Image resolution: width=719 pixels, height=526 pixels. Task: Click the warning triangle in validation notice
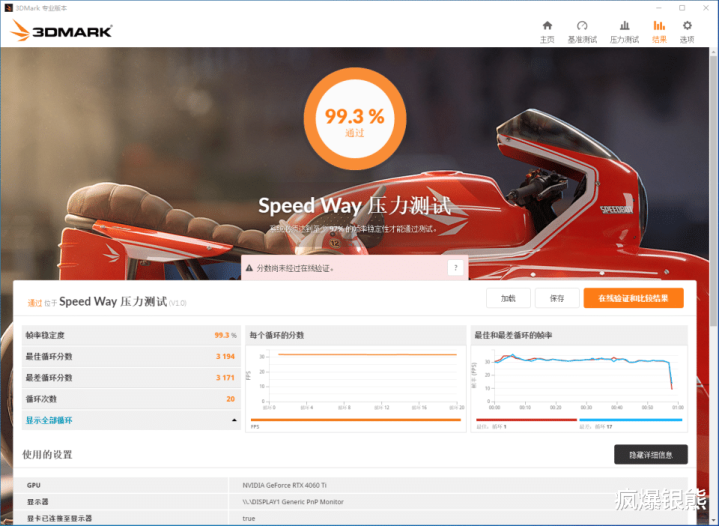click(x=249, y=268)
